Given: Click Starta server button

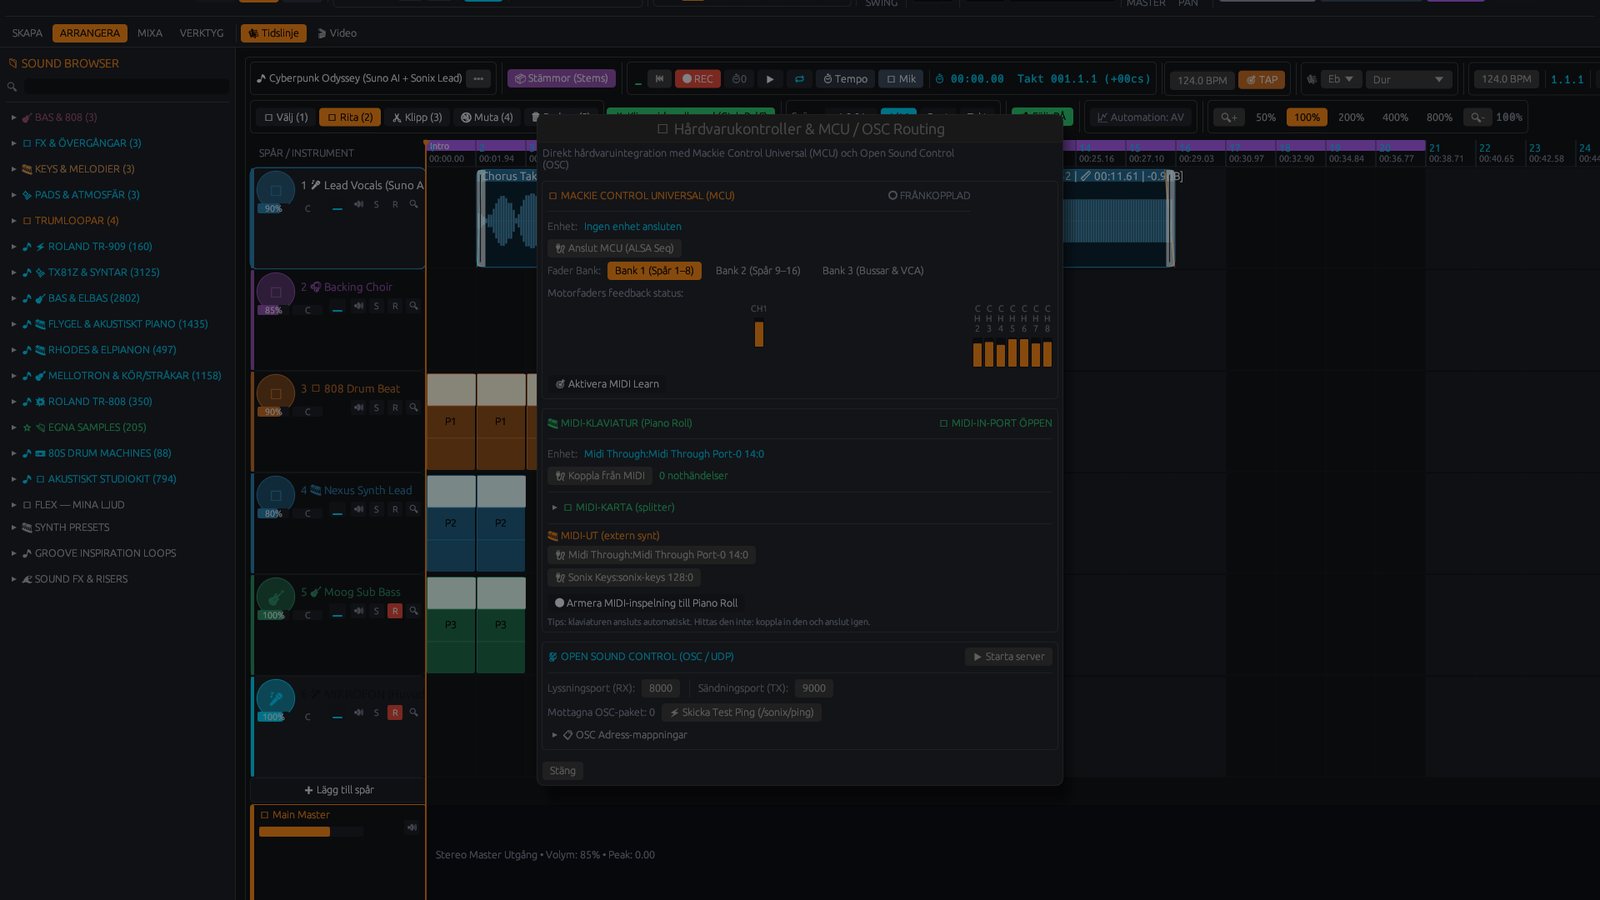Looking at the screenshot, I should [x=1009, y=657].
